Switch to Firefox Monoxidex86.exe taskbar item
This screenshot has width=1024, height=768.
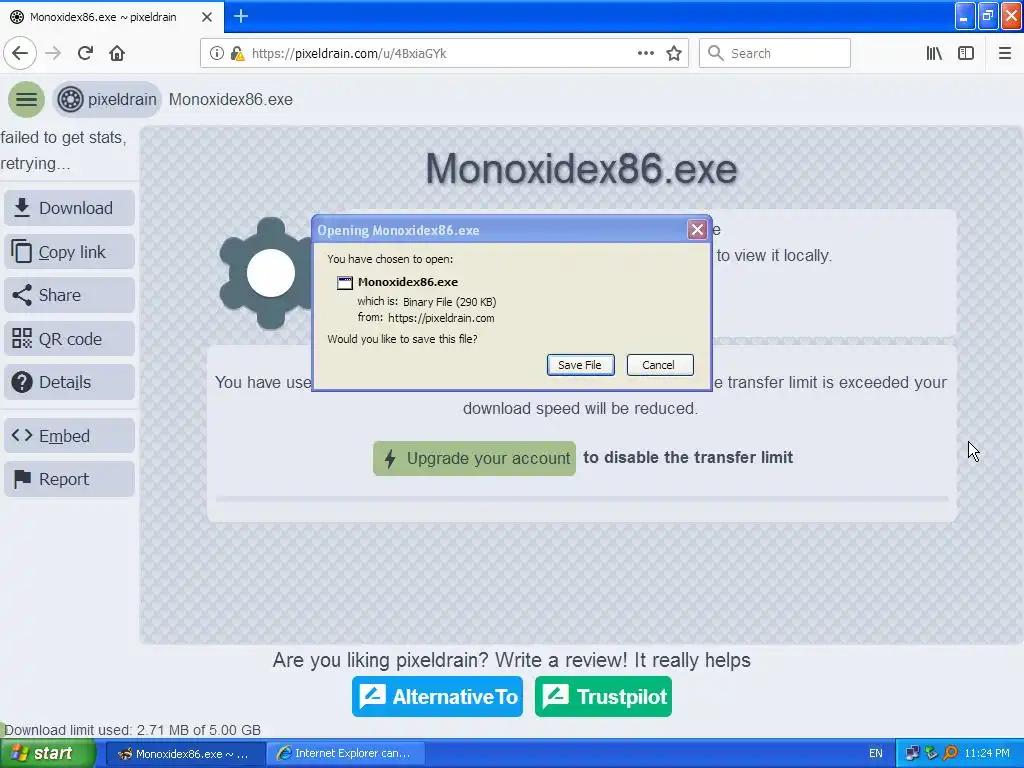[184, 754]
